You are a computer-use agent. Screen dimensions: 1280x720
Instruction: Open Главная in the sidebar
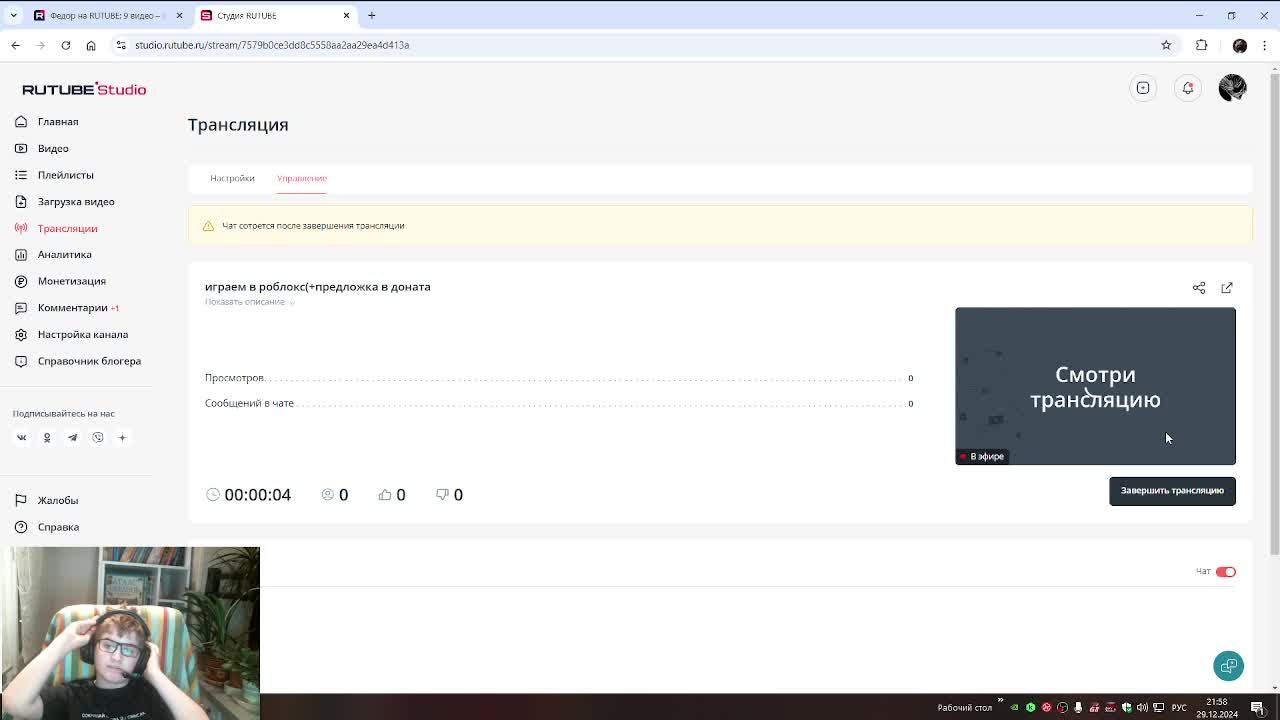58,122
